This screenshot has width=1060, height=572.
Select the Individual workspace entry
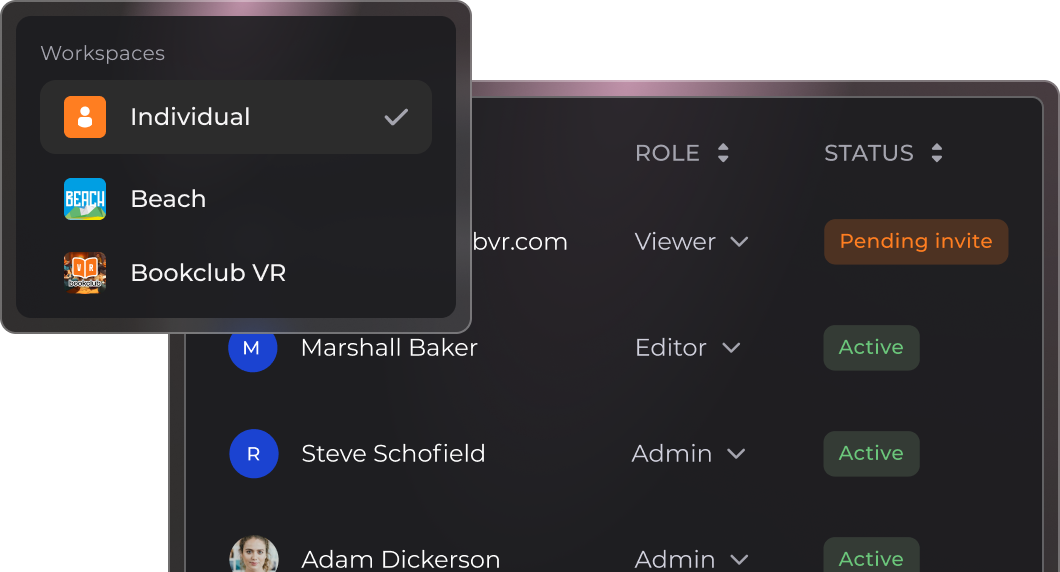[x=190, y=117]
